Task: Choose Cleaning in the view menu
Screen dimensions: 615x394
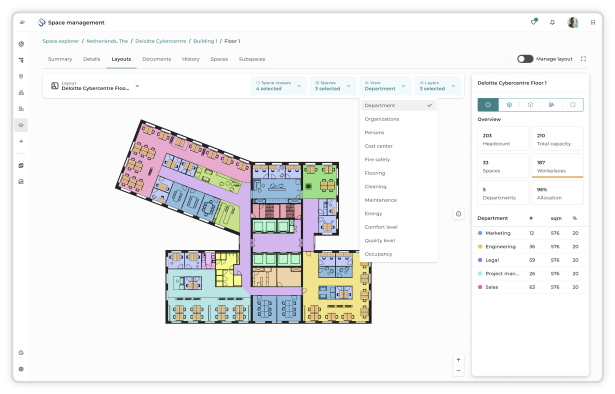Action: click(398, 187)
